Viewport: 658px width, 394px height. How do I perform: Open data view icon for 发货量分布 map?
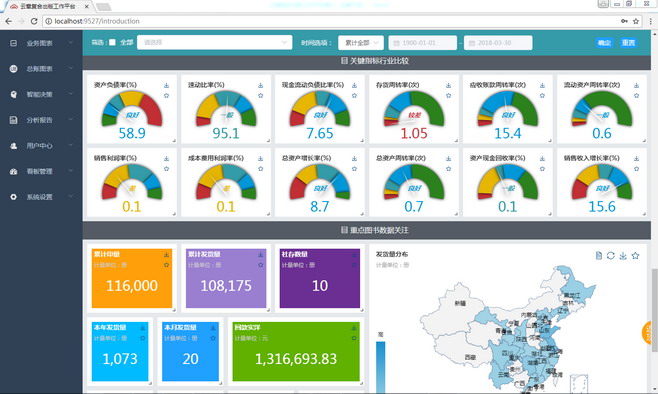[599, 256]
